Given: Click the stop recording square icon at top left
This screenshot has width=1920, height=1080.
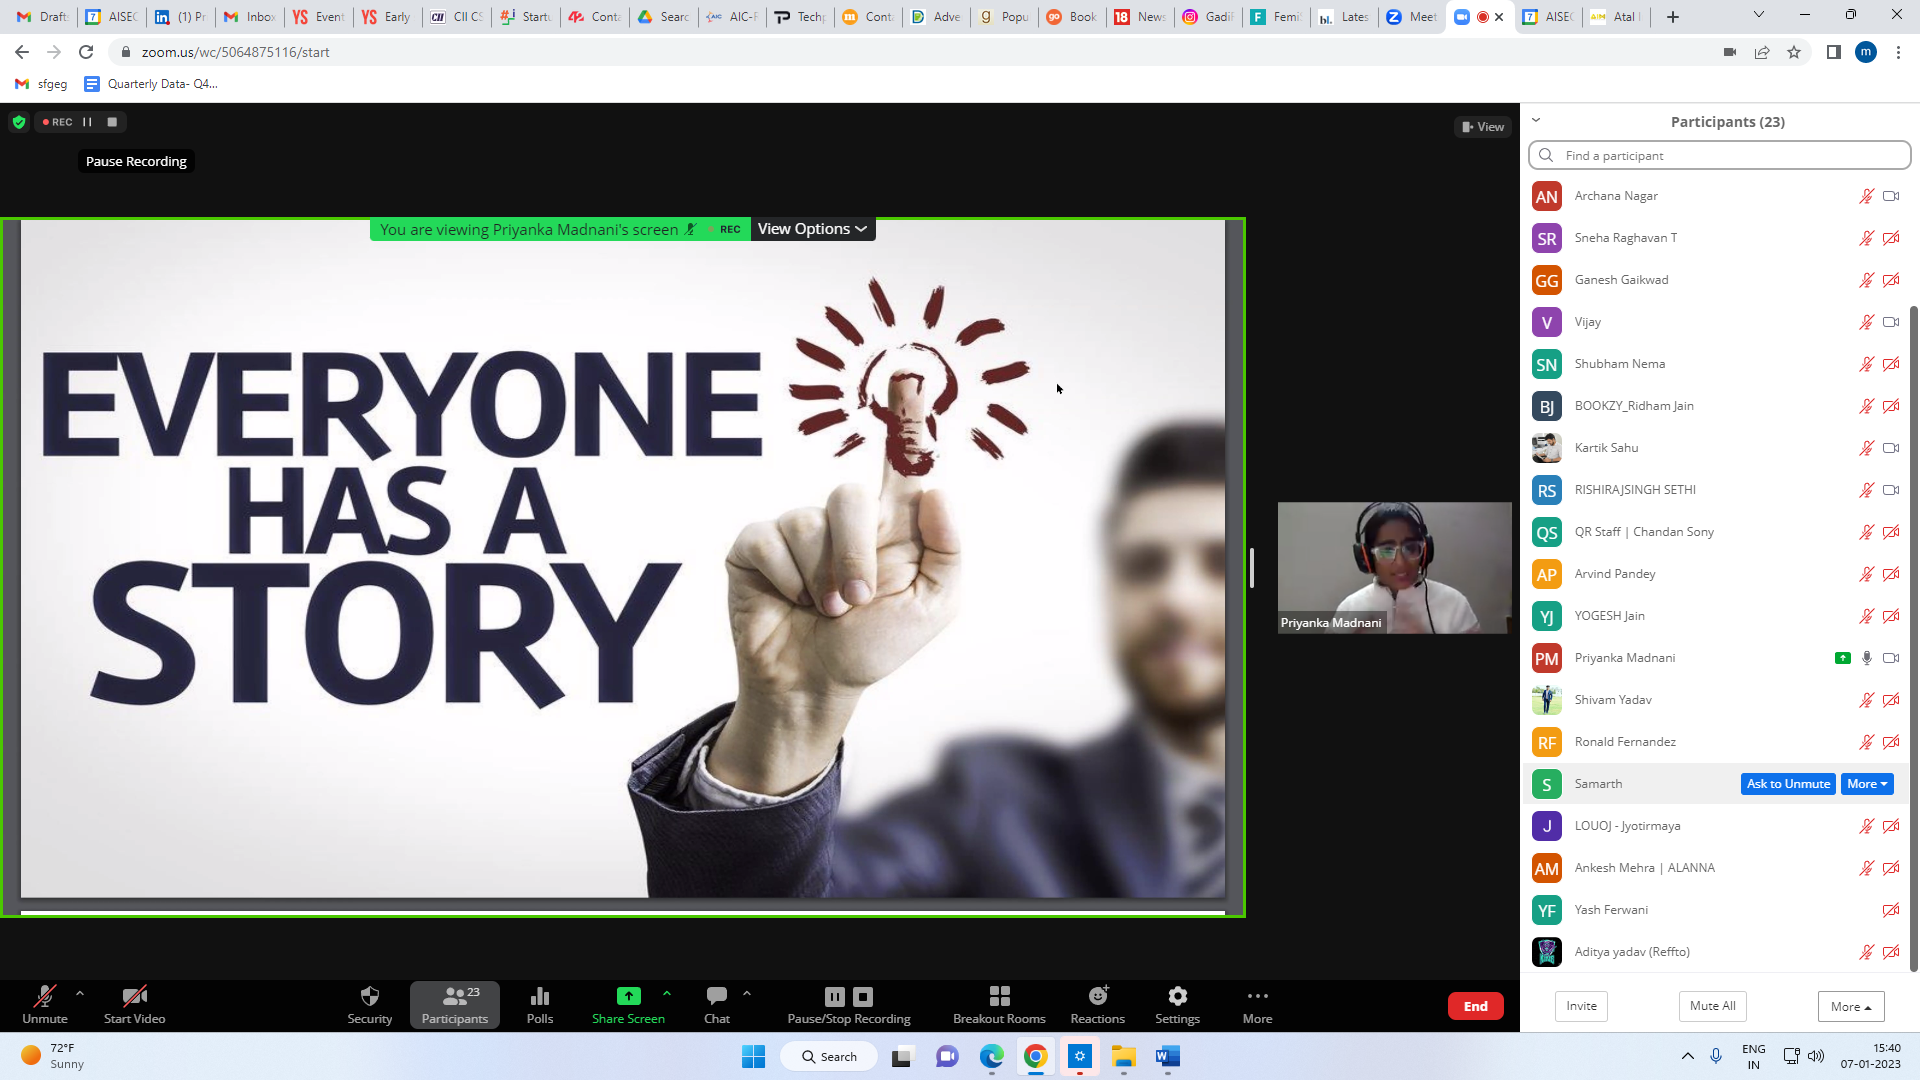Looking at the screenshot, I should pos(112,122).
